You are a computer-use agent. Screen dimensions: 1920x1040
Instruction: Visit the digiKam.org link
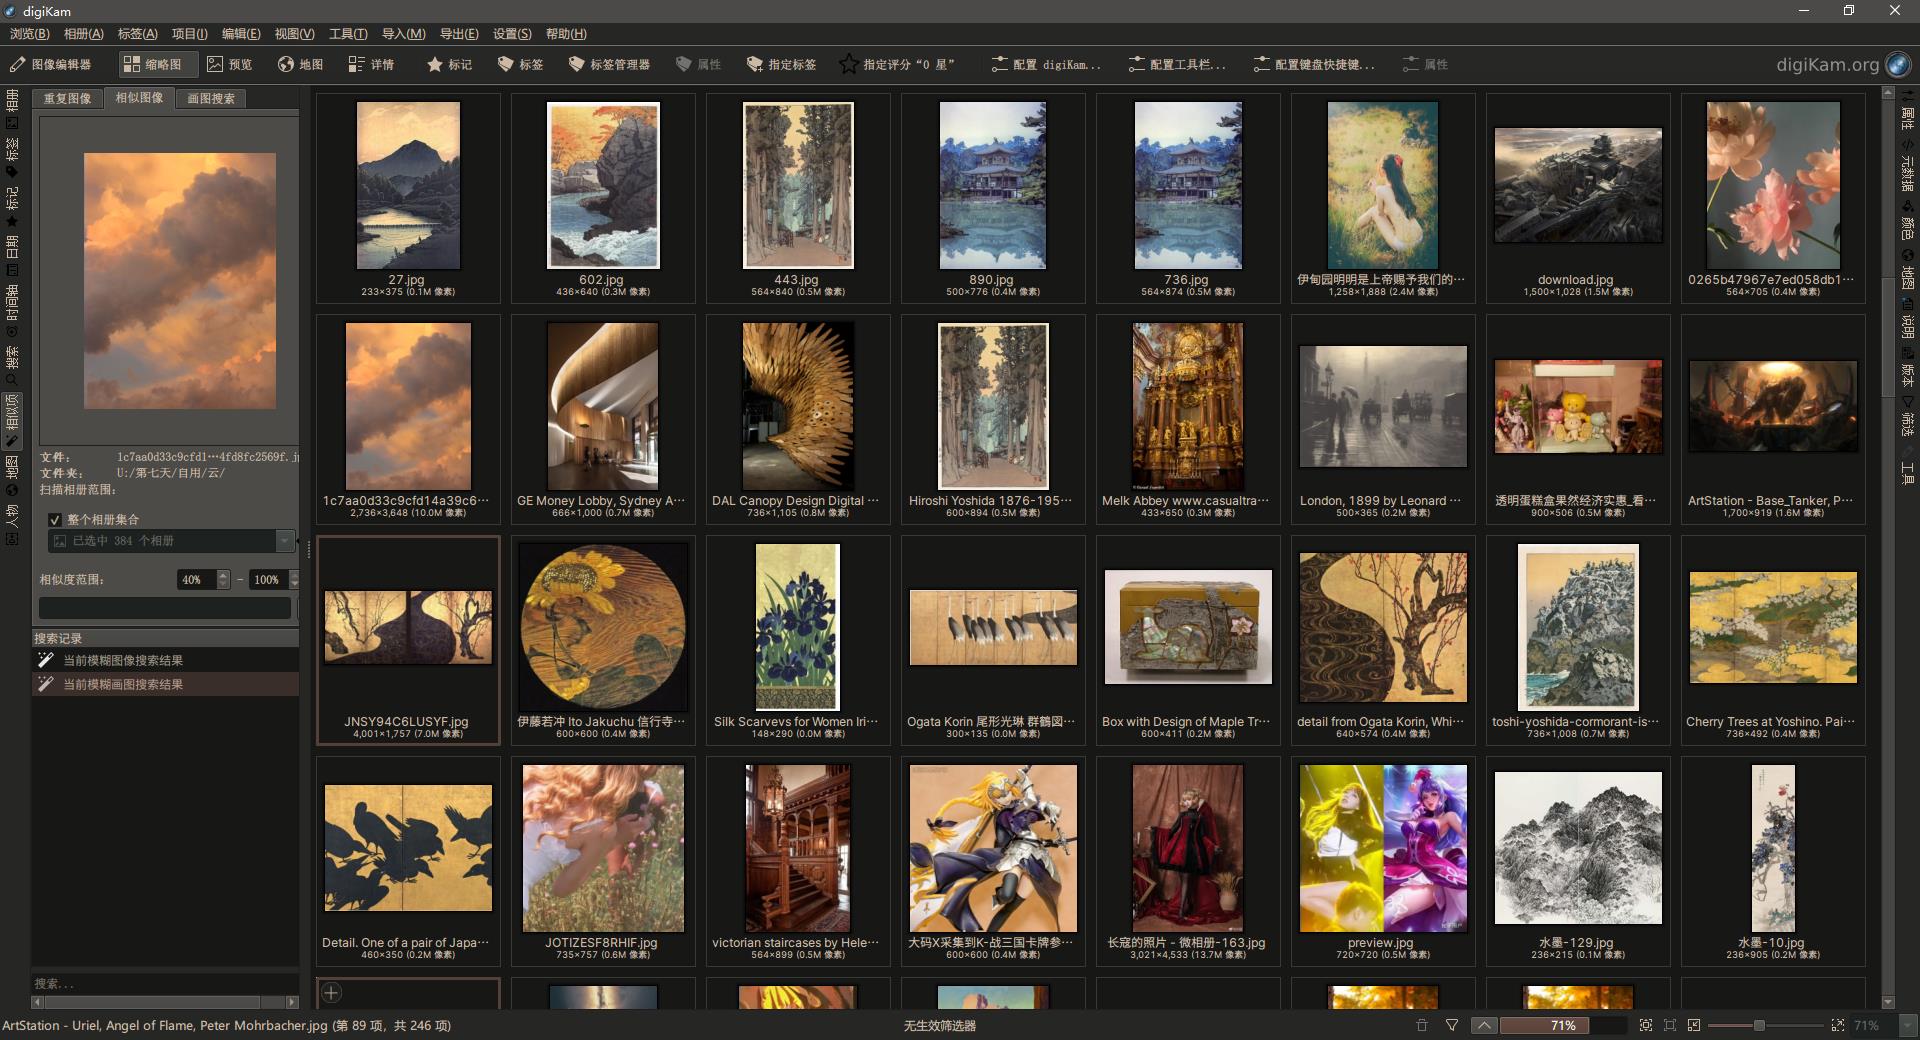[x=1842, y=64]
